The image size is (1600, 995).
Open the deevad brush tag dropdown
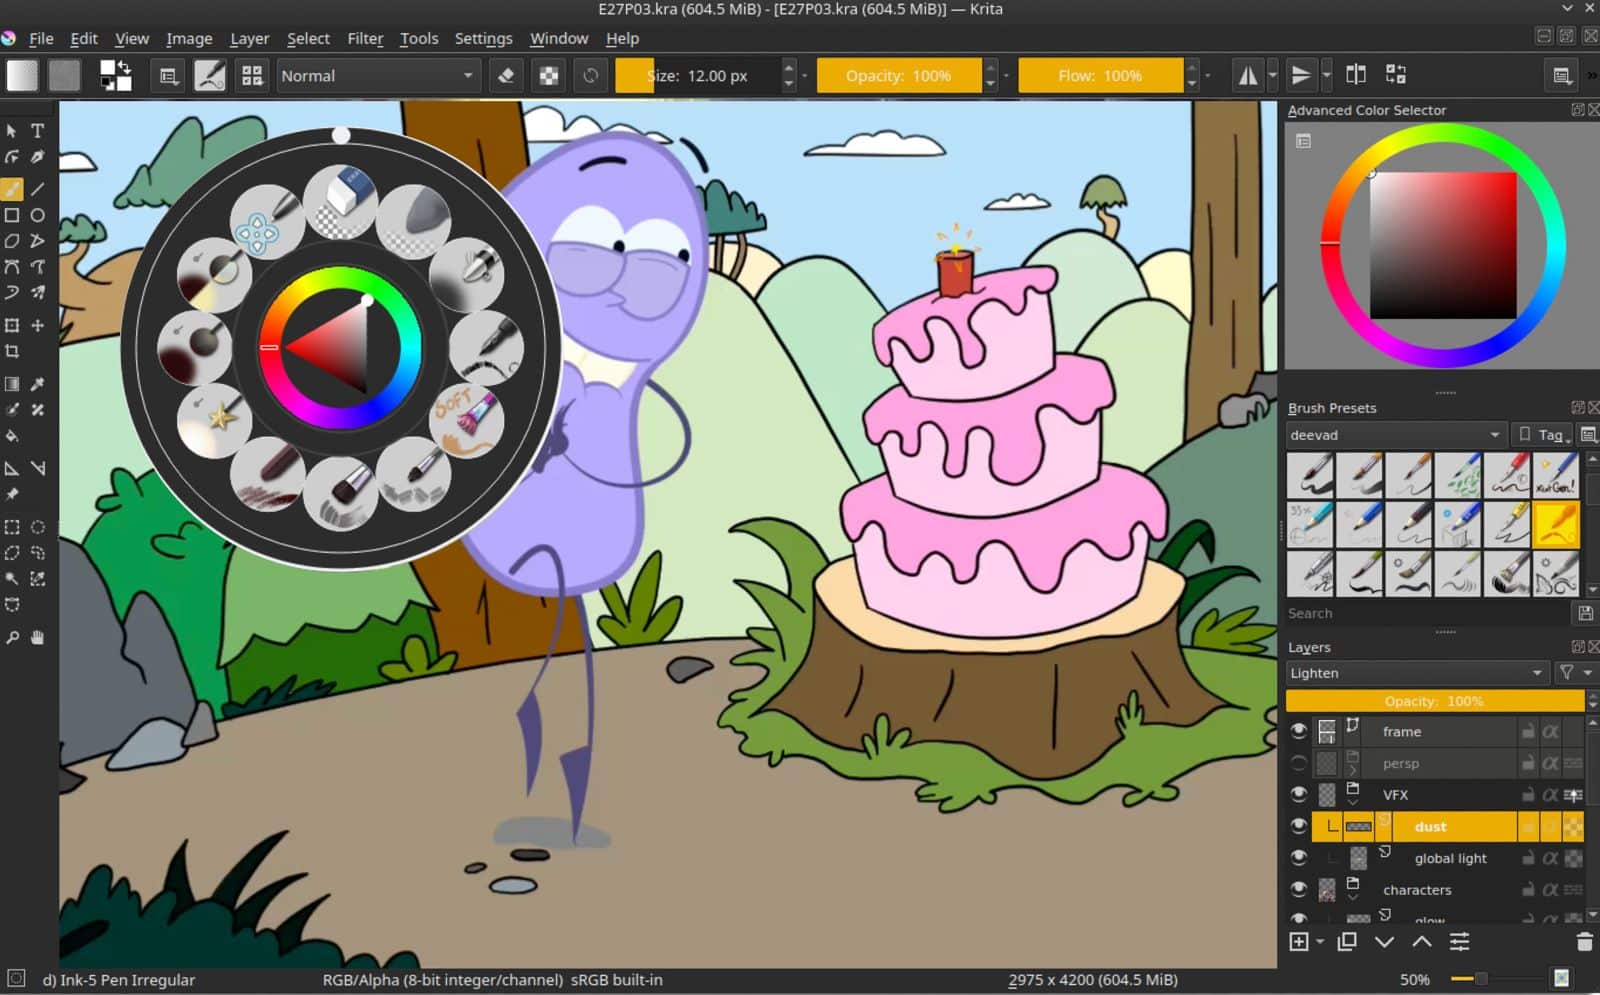[x=1395, y=435]
